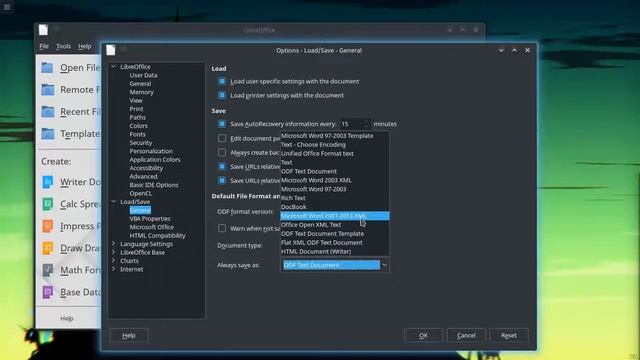Viewport: 640px width, 360px height.
Task: Collapse the Load/Save tree node
Action: pos(114,202)
